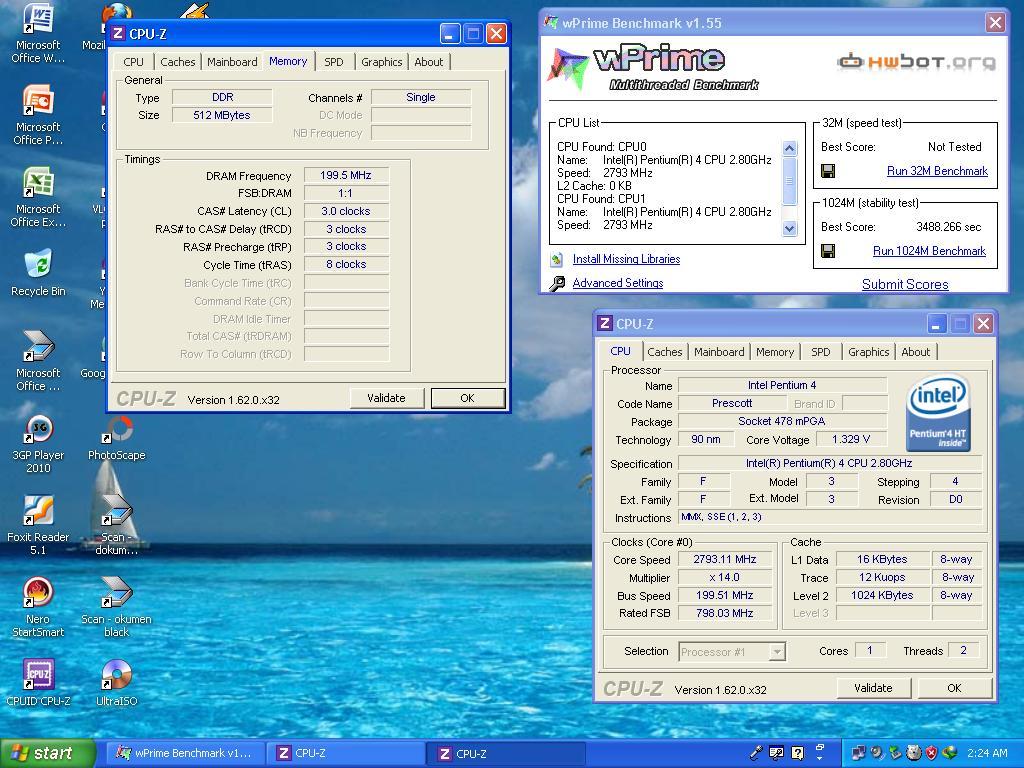Click the CAS# Latency value 3.0 clocks
The image size is (1024, 768).
tap(346, 212)
